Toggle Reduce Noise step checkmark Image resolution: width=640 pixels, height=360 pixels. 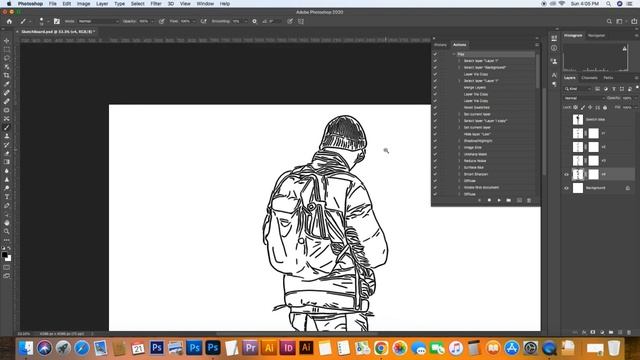435,161
